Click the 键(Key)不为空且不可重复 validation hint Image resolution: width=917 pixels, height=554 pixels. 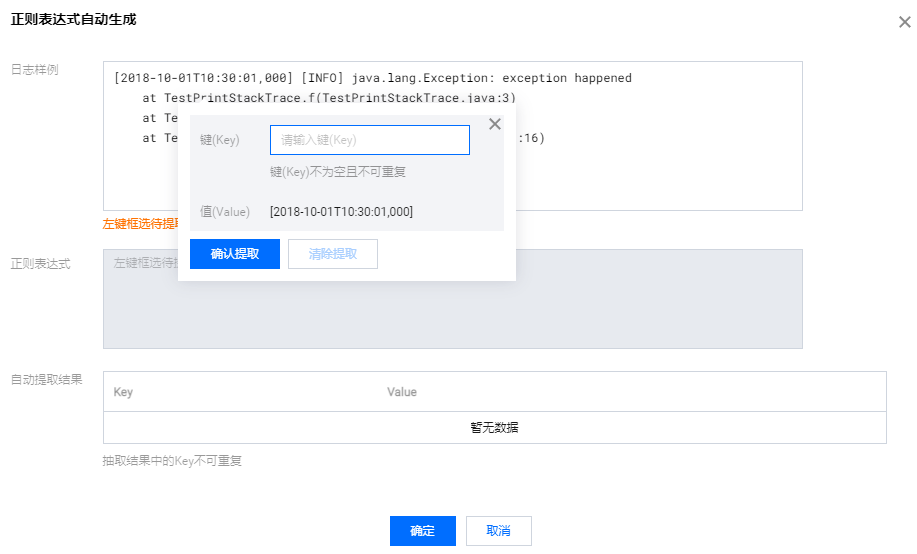[x=338, y=172]
